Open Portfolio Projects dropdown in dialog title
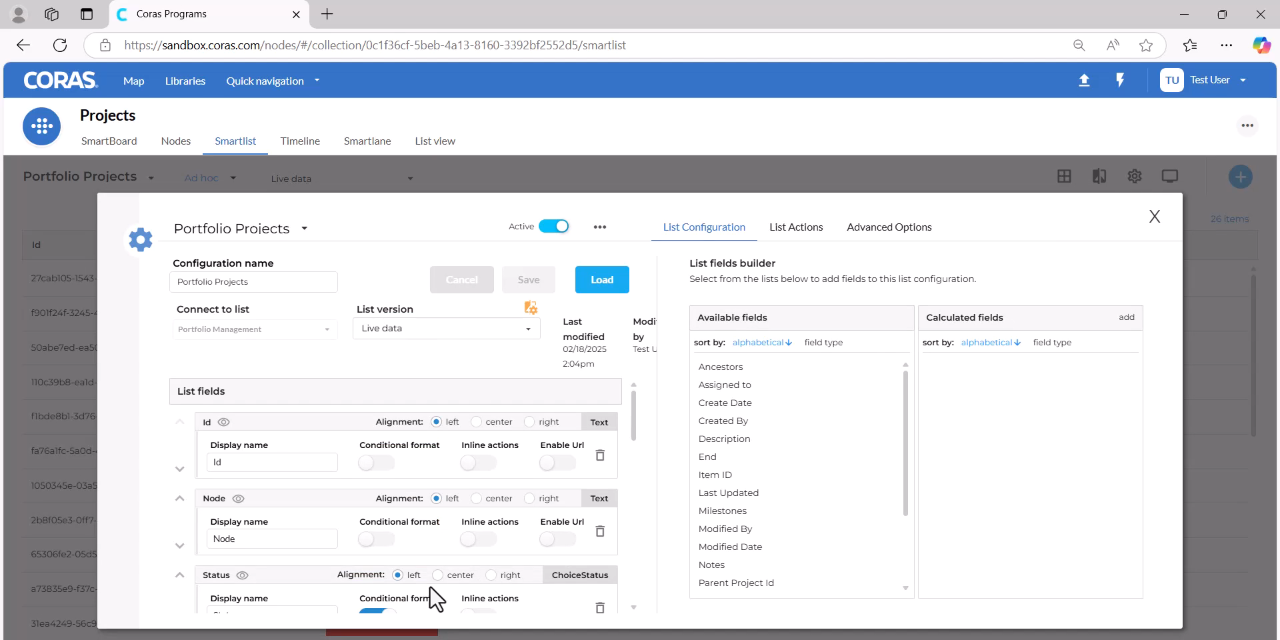This screenshot has height=640, width=1280. (x=304, y=229)
